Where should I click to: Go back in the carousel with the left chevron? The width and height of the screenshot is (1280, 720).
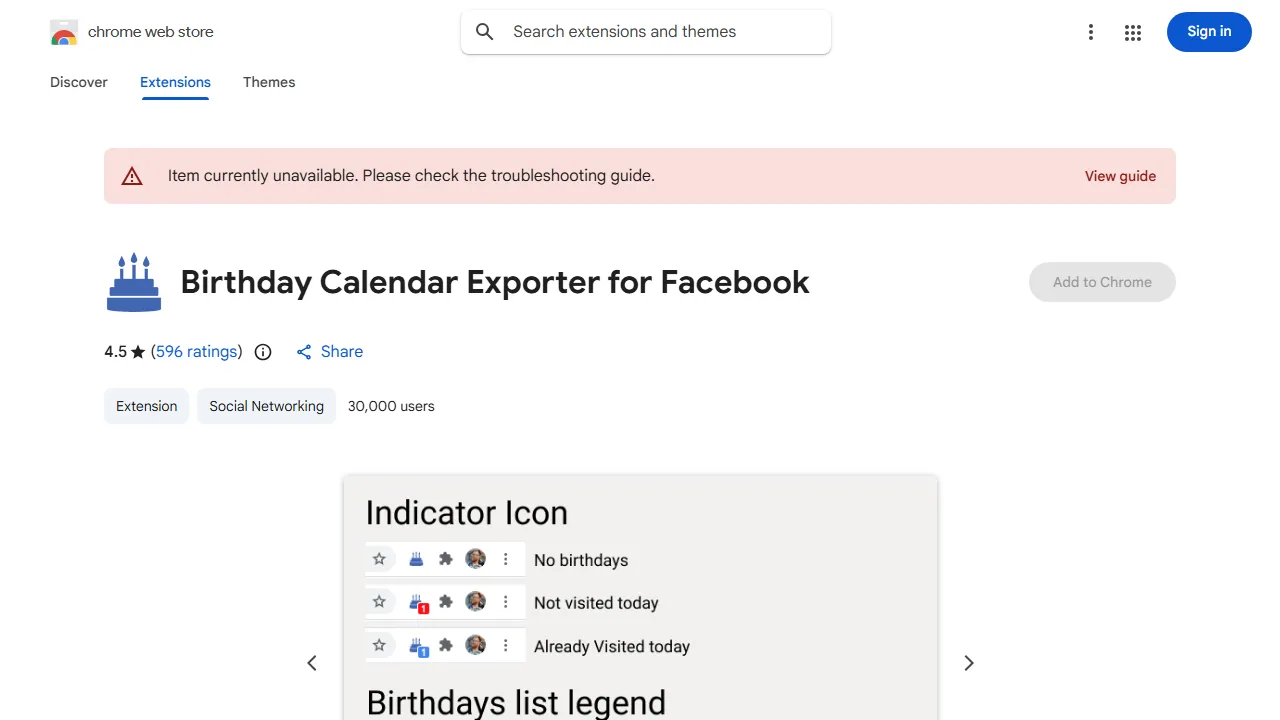click(312, 662)
